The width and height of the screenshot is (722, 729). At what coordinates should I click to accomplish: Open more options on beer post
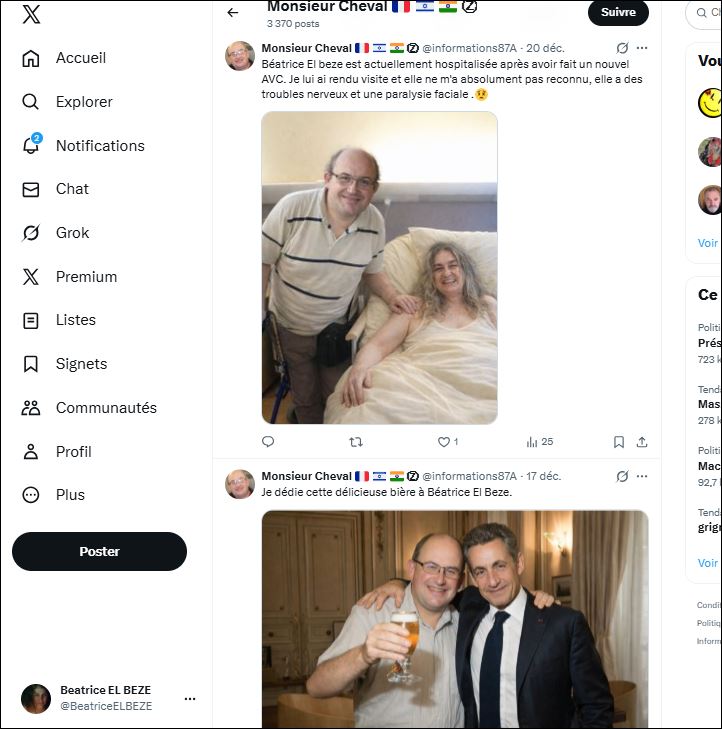click(642, 476)
